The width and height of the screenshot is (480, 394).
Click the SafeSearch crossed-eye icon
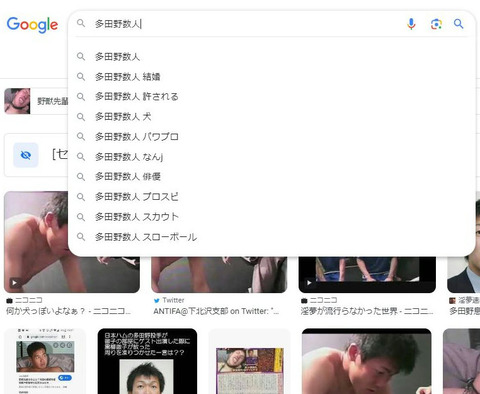coord(26,155)
